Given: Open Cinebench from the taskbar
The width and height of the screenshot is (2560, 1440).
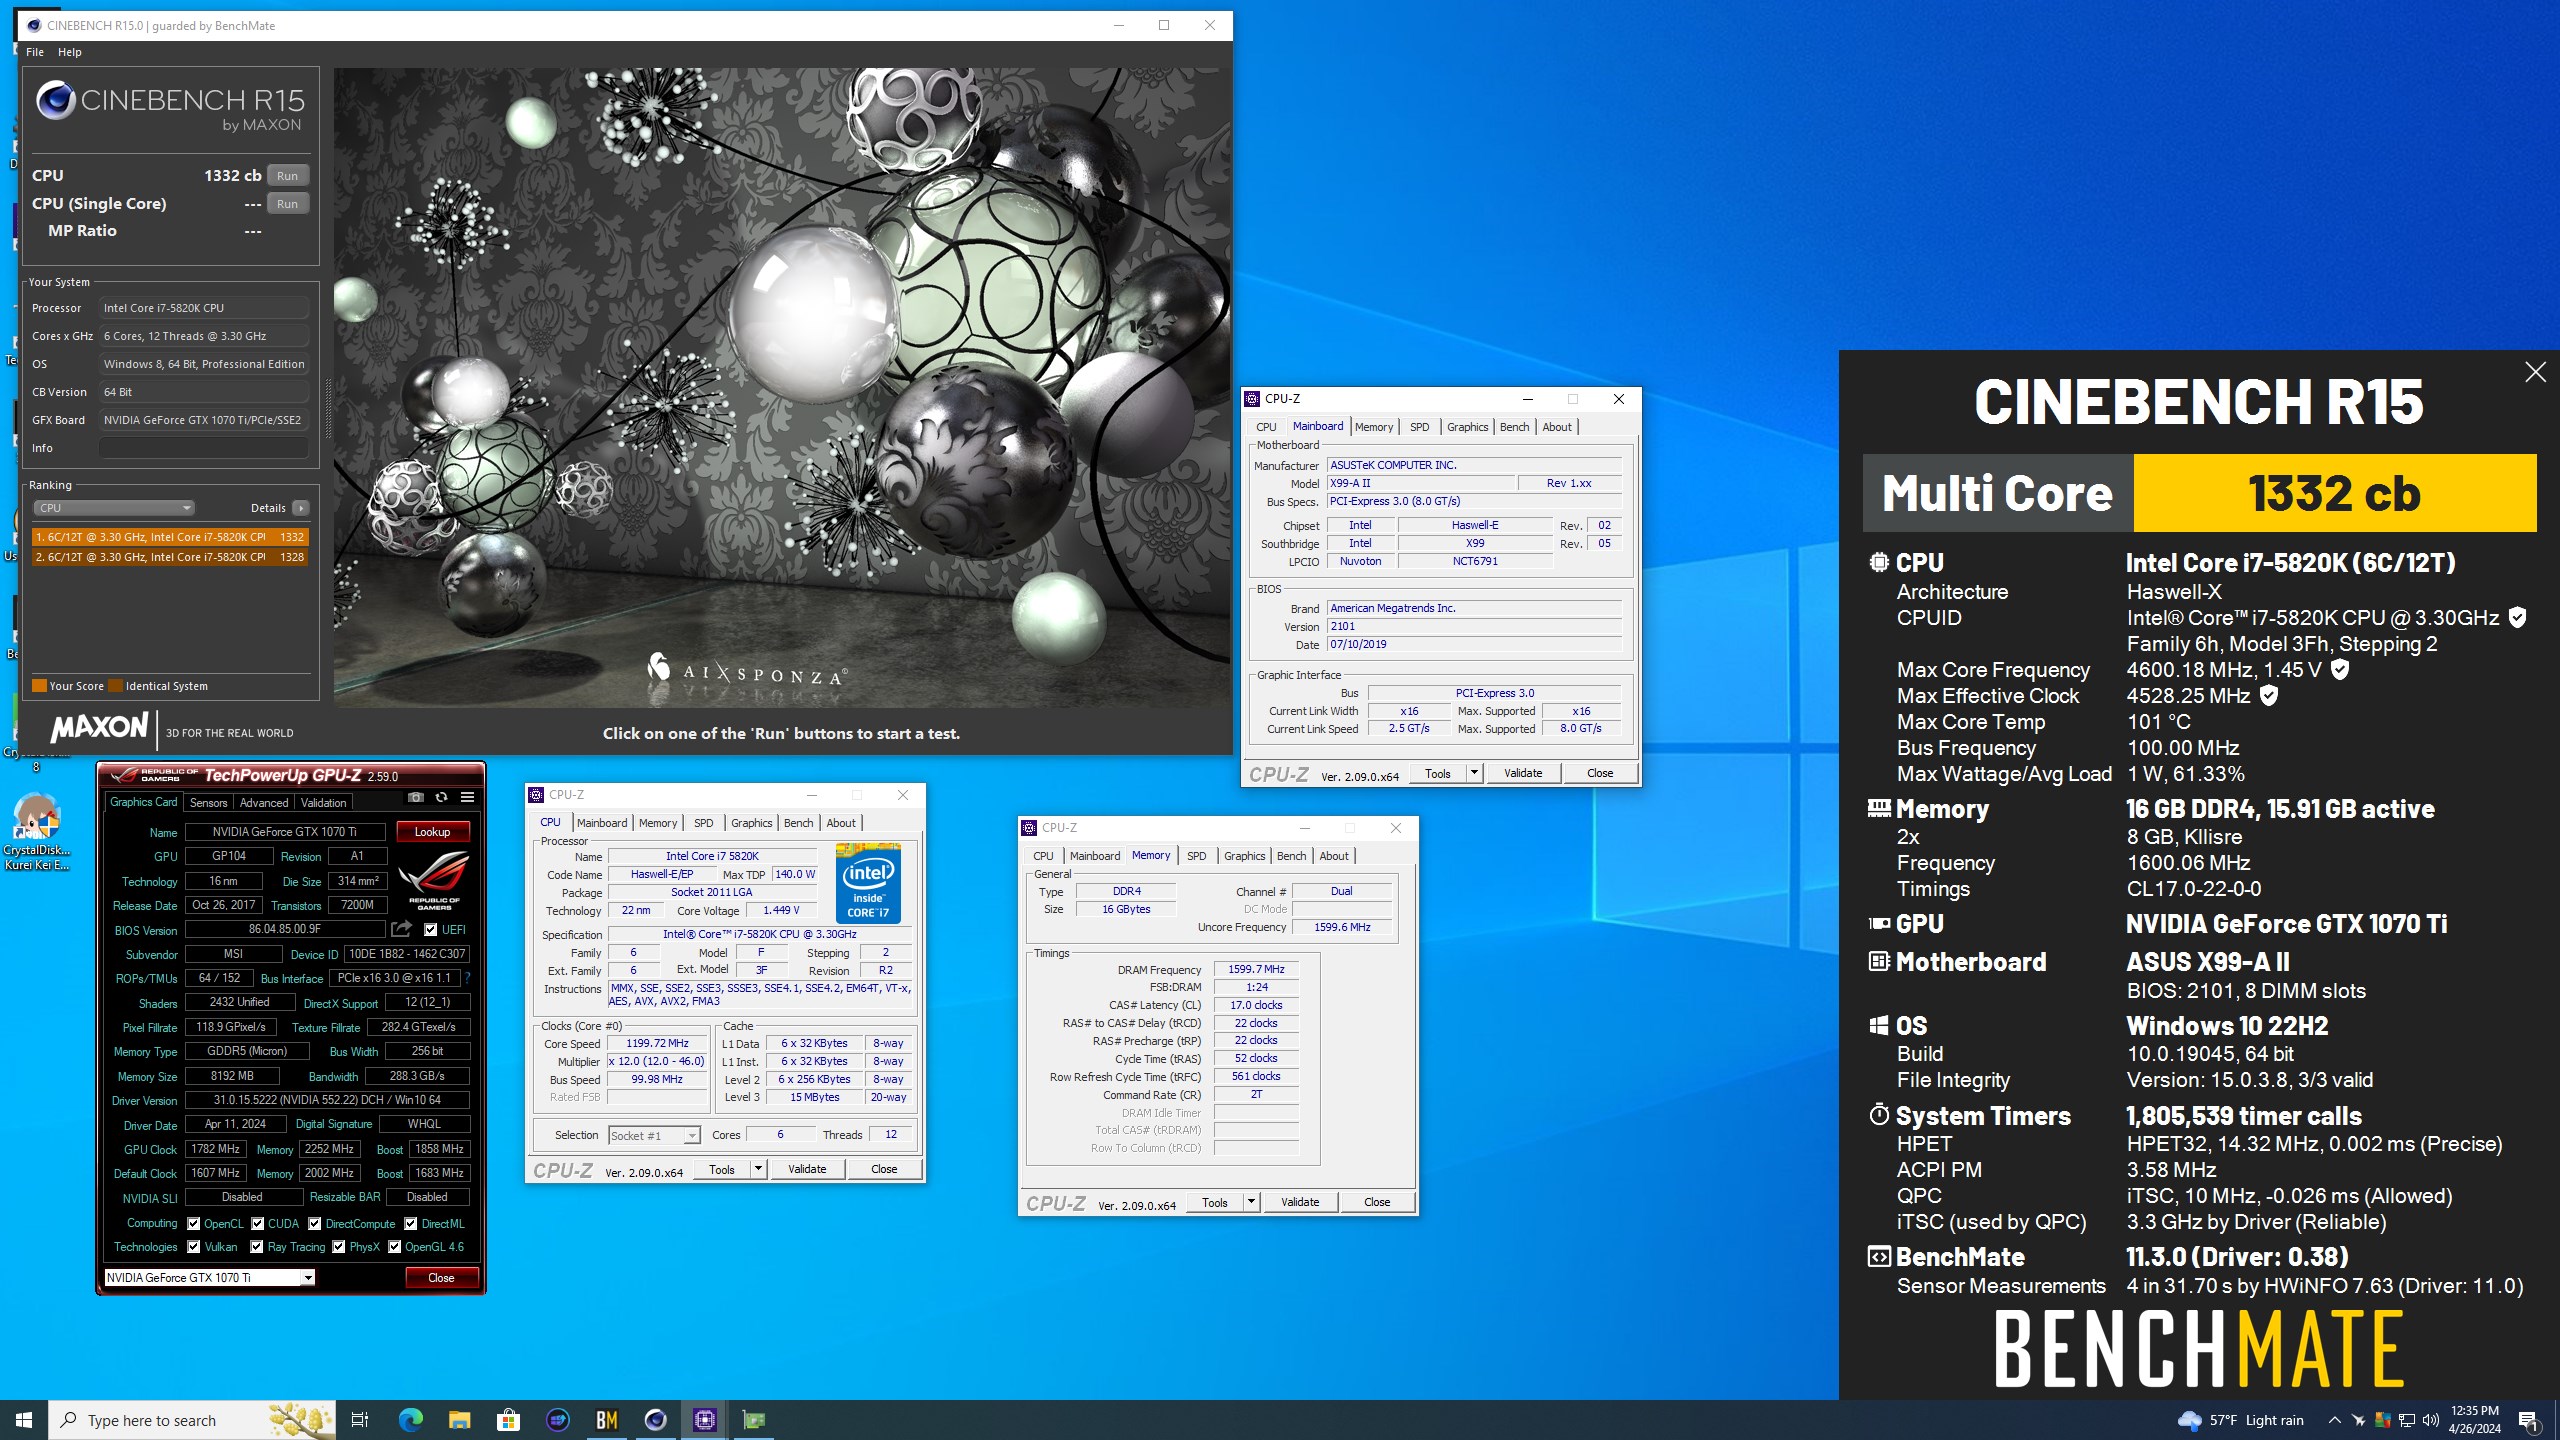Looking at the screenshot, I should 656,1420.
